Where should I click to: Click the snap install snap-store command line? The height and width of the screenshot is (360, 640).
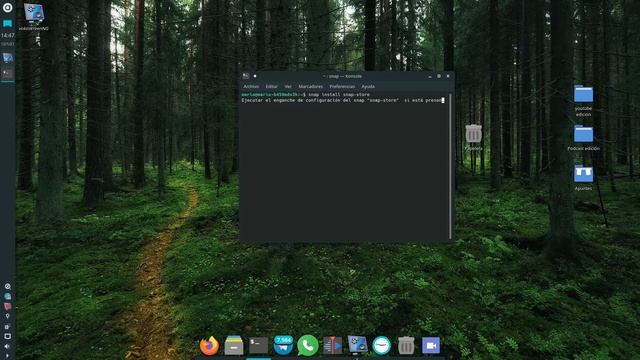(x=305, y=95)
